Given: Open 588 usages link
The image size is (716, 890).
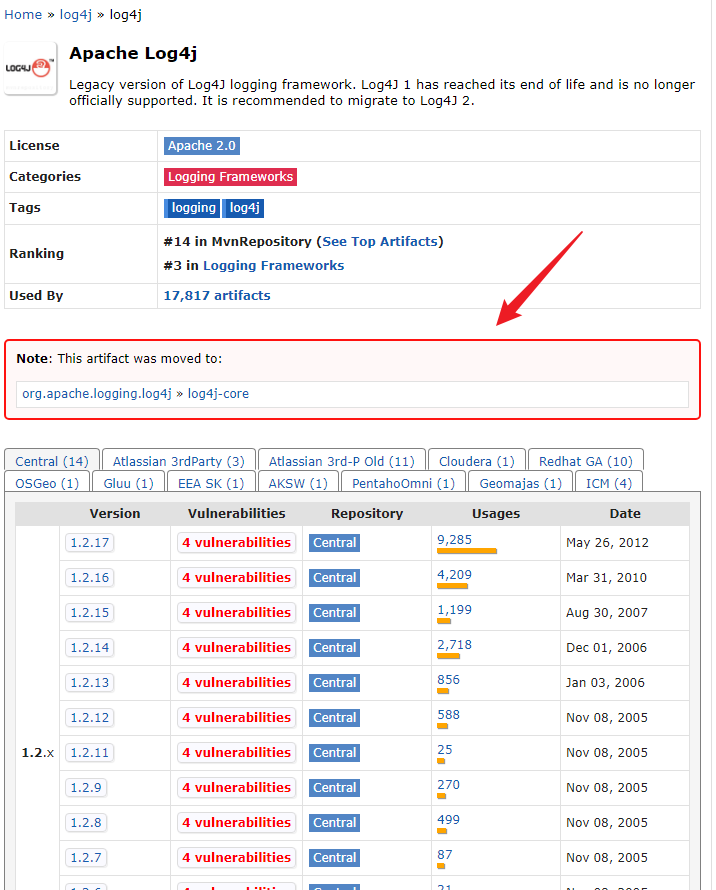Looking at the screenshot, I should [x=449, y=715].
